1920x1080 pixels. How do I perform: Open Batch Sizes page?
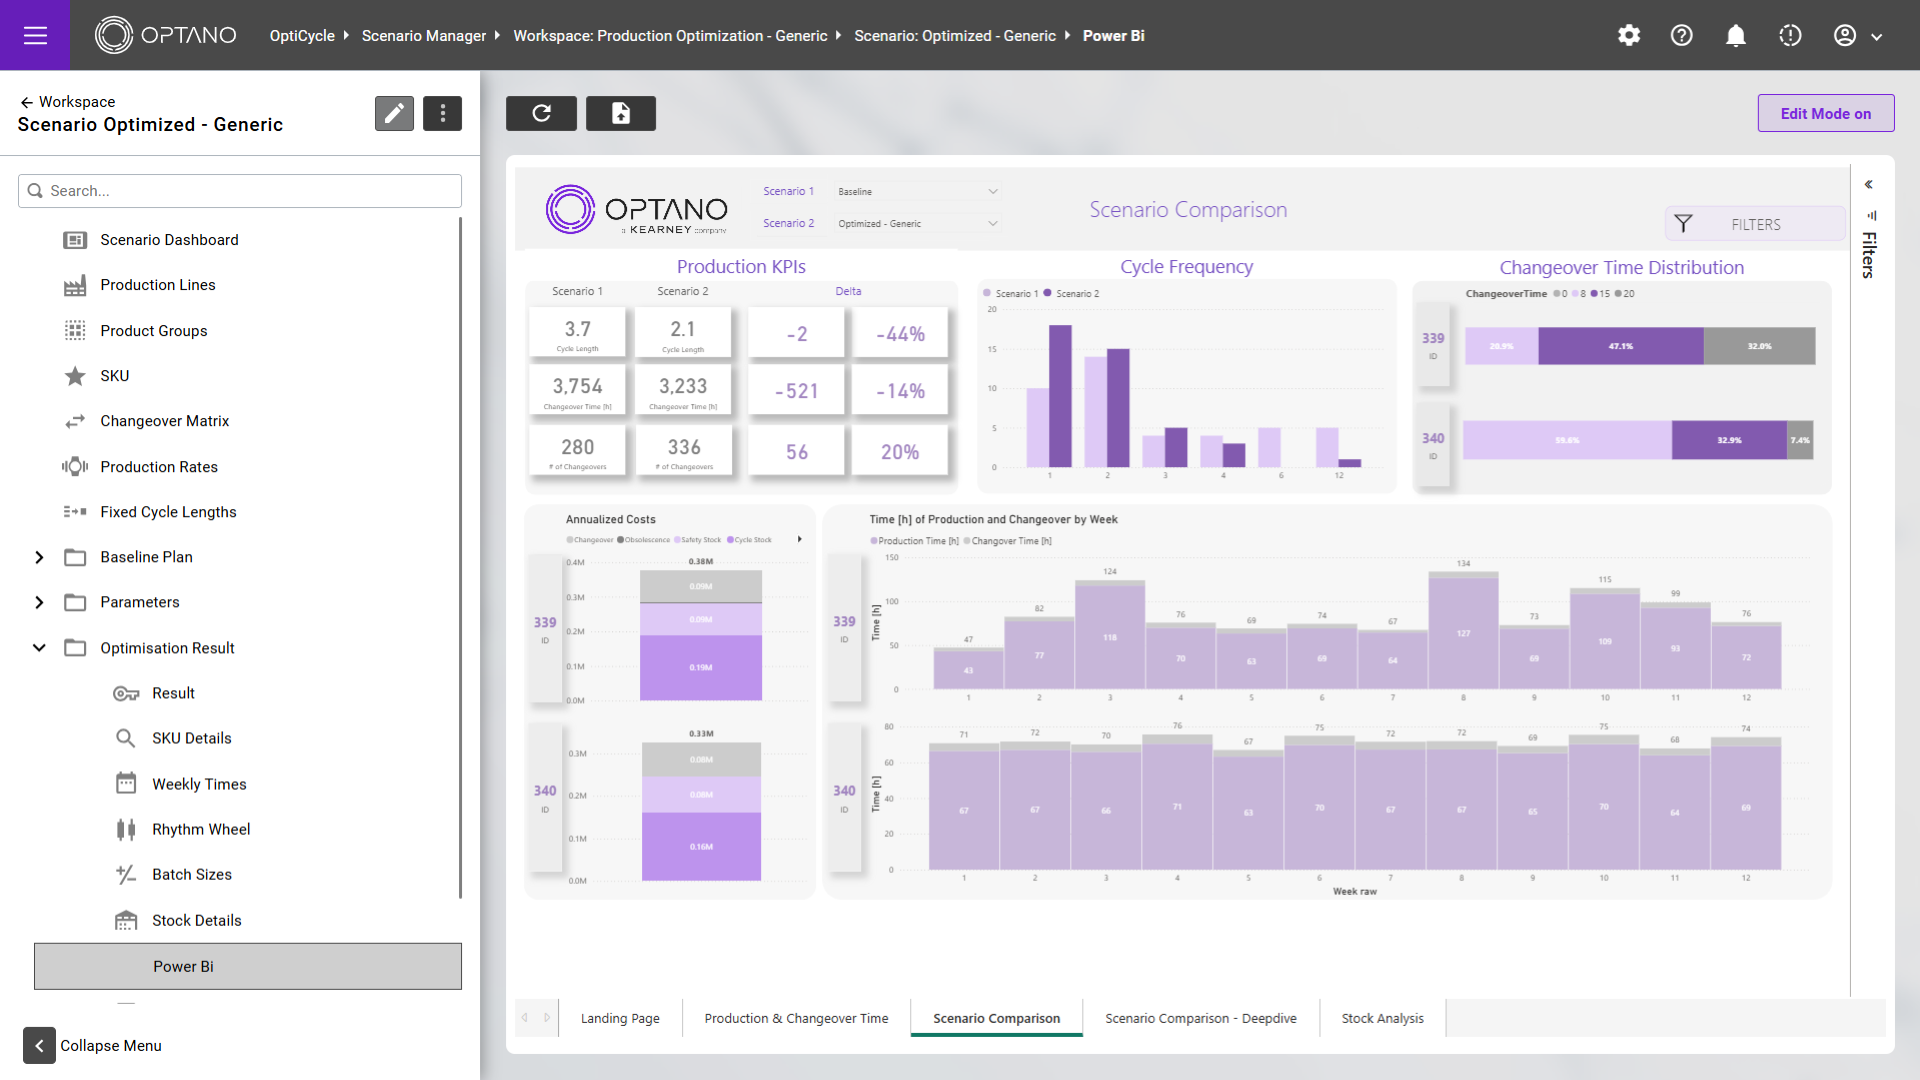(192, 874)
